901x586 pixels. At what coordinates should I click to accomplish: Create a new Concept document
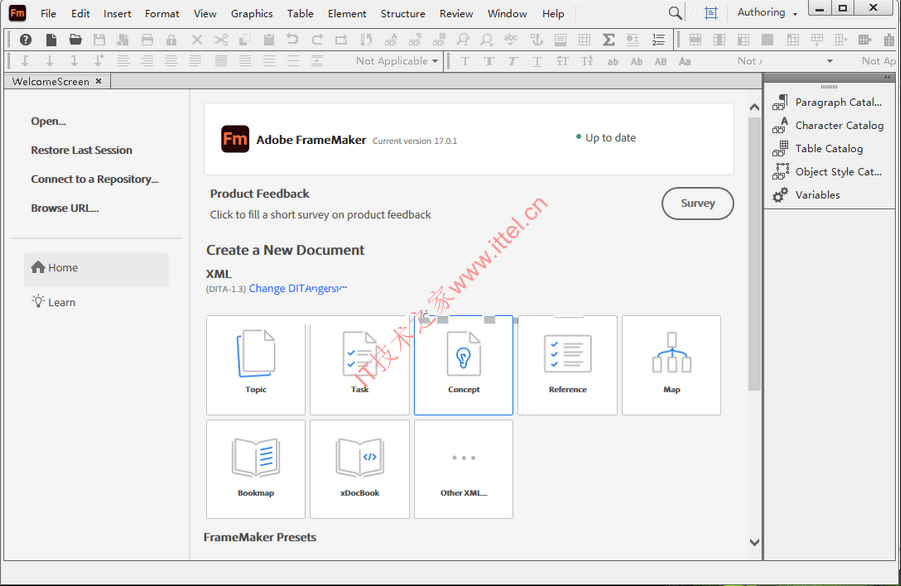(464, 365)
